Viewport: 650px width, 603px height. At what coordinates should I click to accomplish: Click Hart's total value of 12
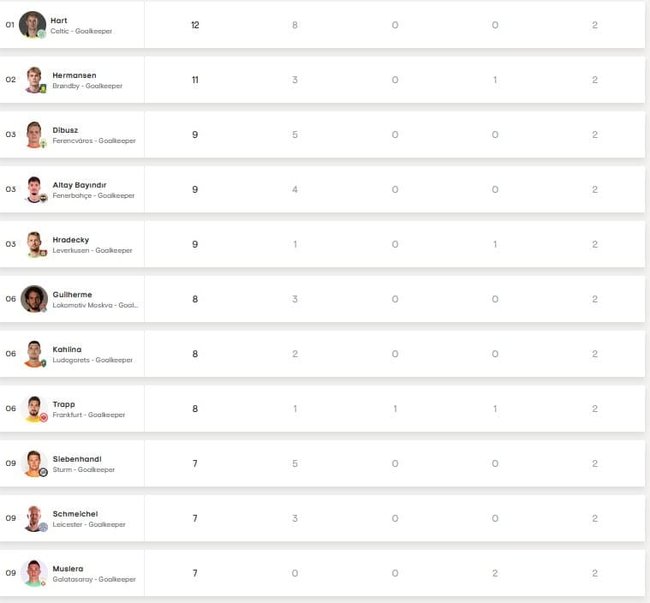[x=195, y=25]
